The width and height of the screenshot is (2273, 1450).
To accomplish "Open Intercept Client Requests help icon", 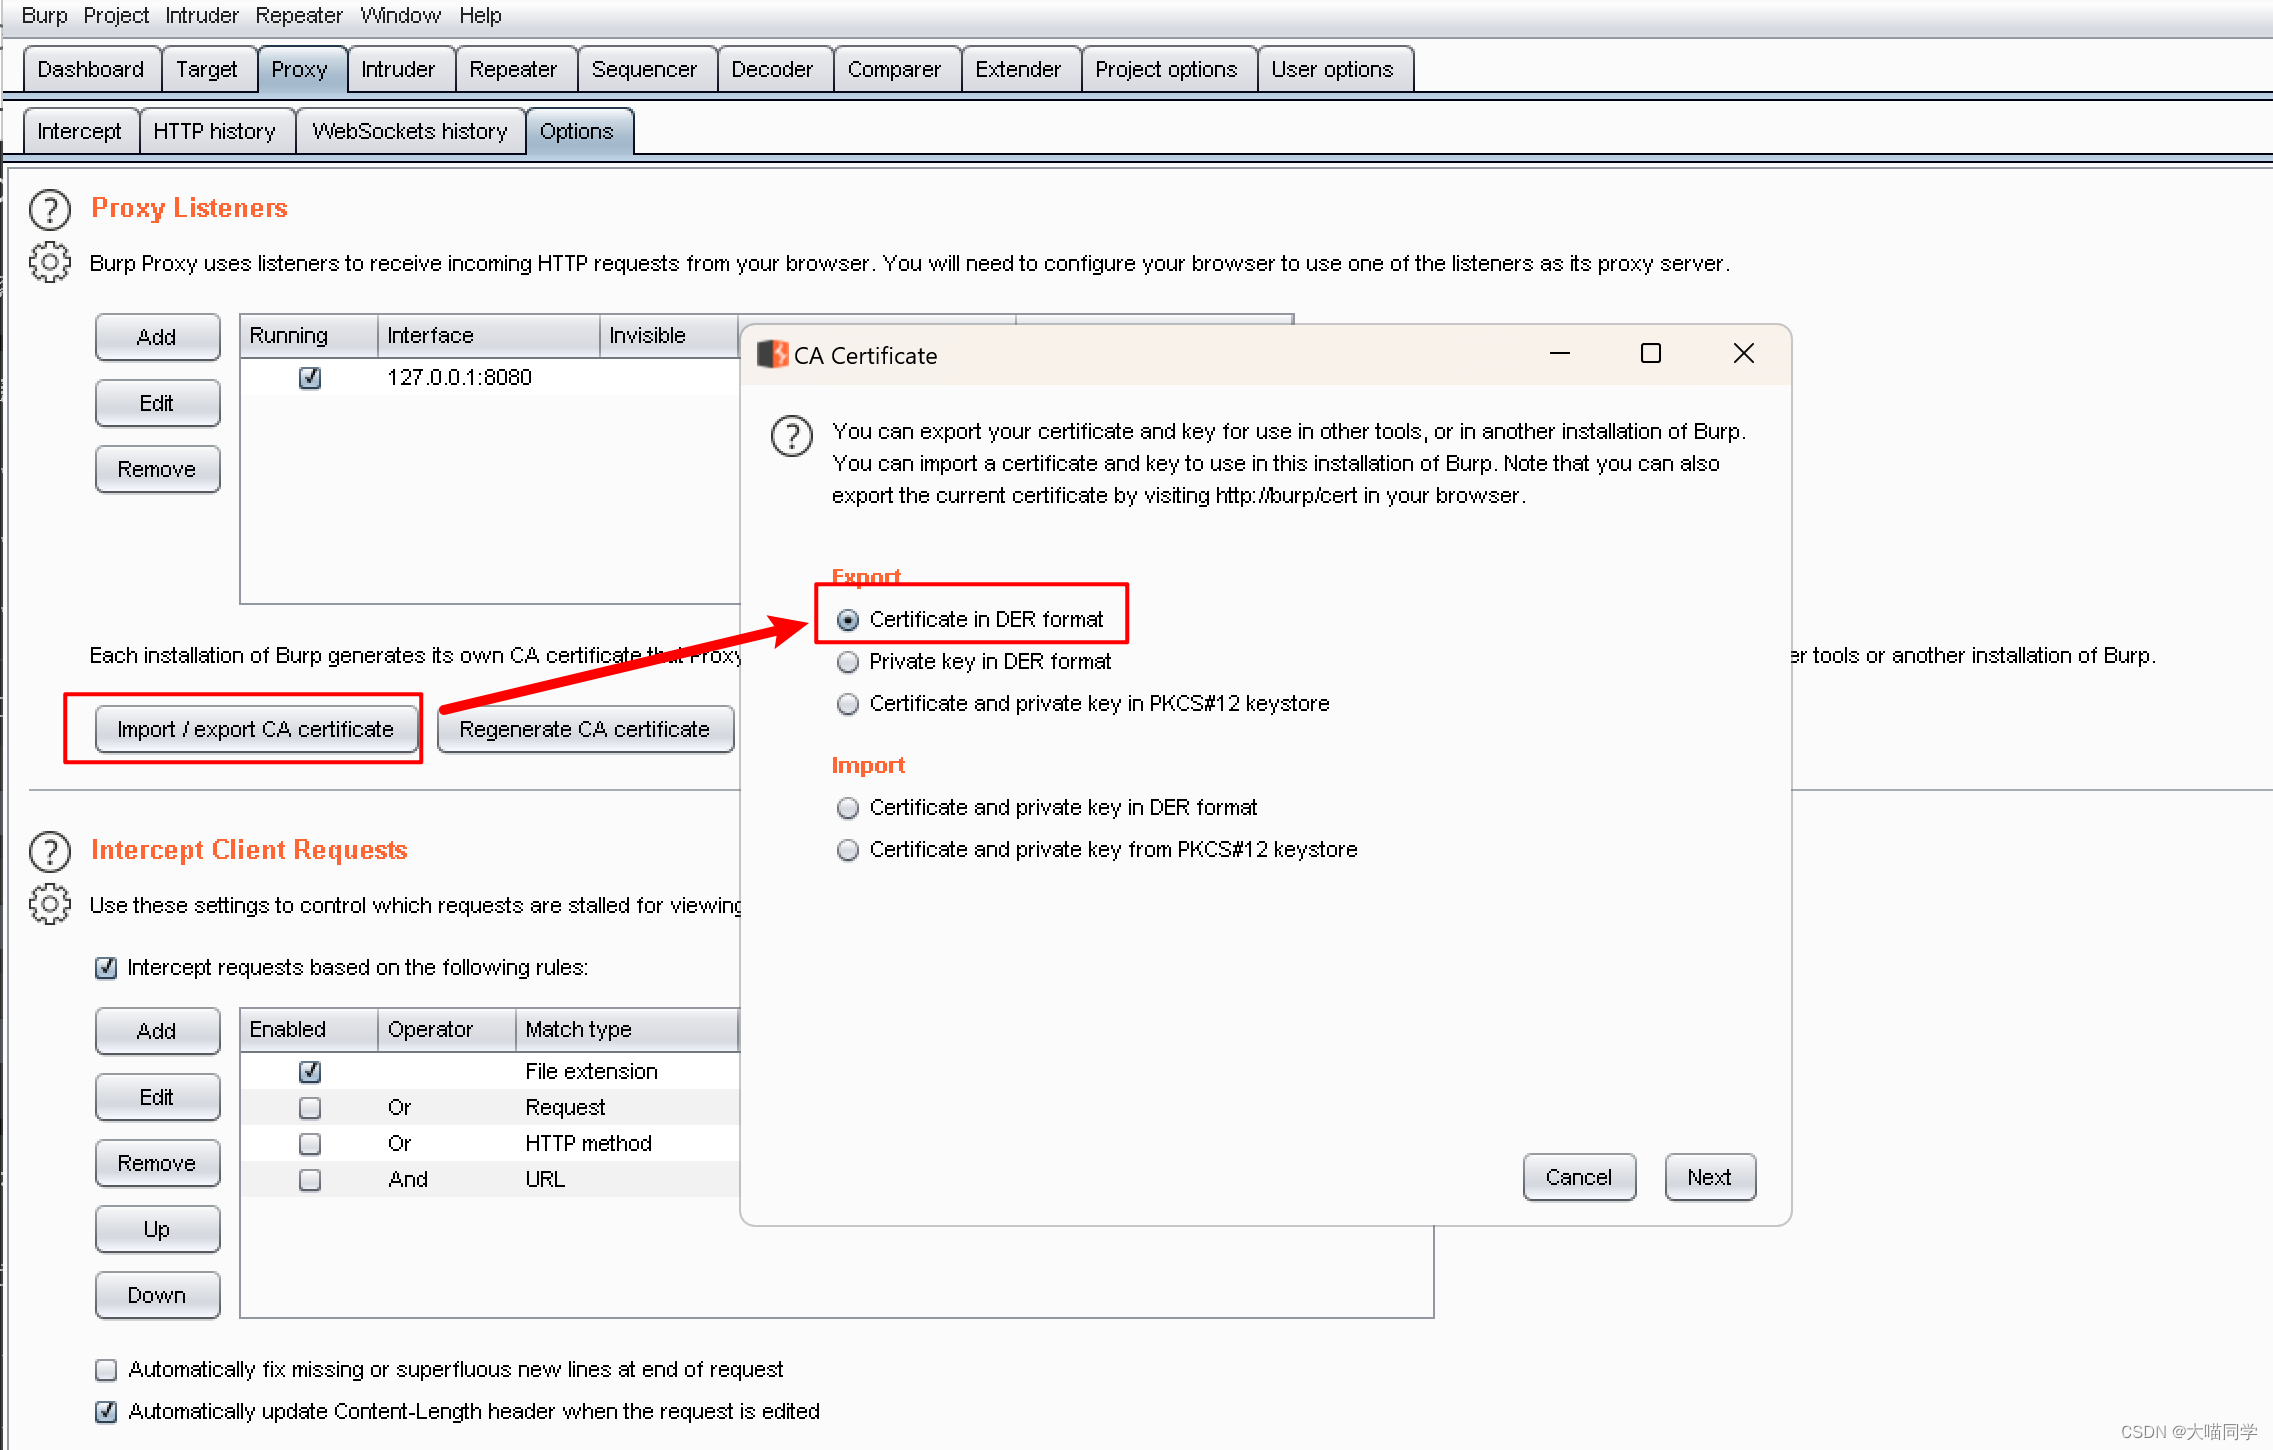I will (50, 852).
